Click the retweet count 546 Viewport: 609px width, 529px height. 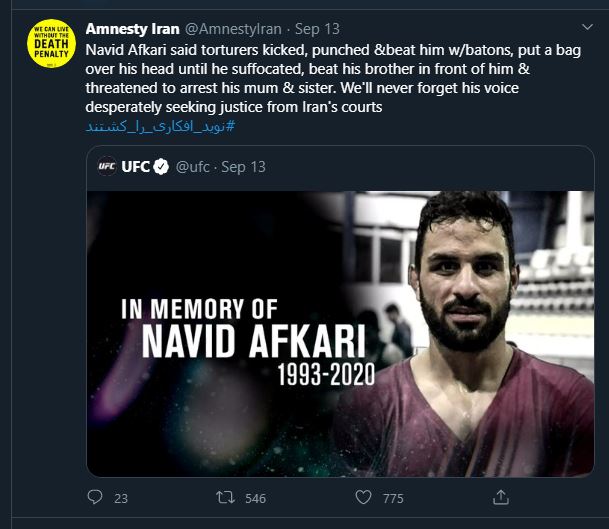point(255,498)
